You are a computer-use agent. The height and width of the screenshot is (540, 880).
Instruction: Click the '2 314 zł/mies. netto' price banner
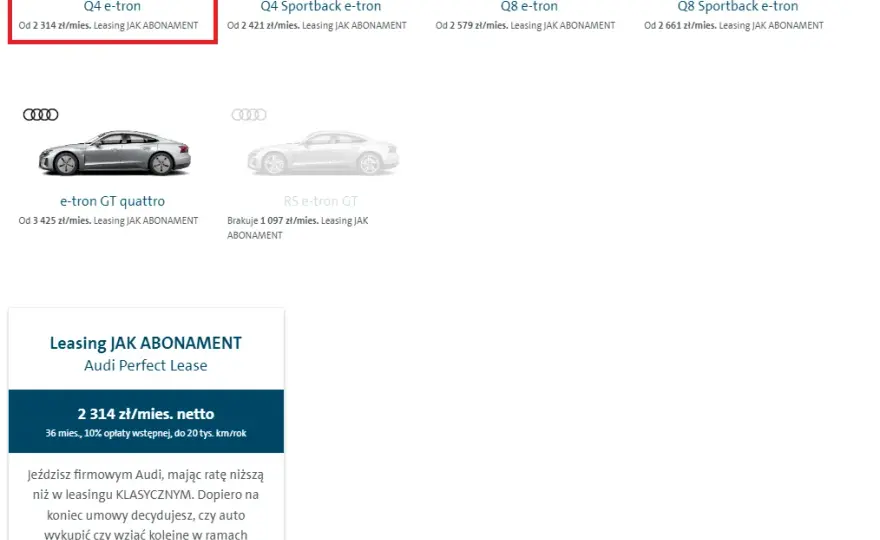(x=146, y=421)
